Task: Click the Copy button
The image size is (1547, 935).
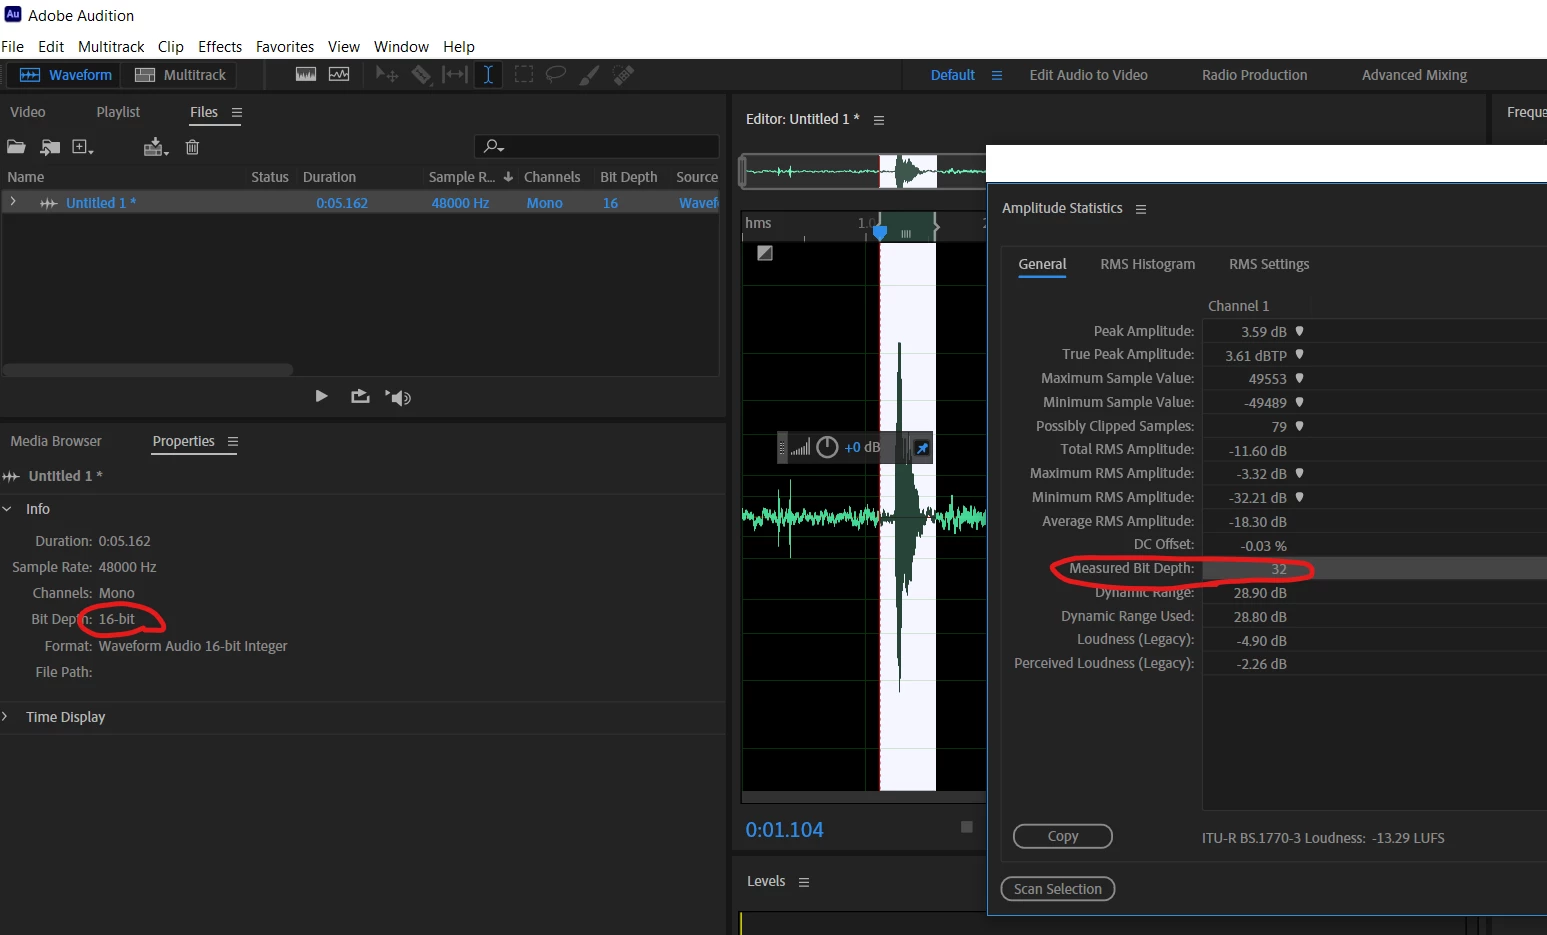Action: point(1063,836)
